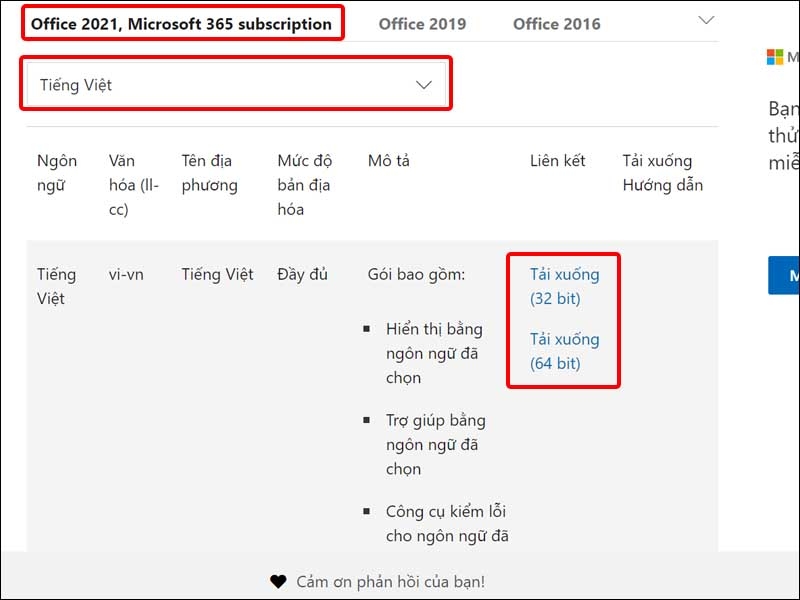This screenshot has height=600, width=800.
Task: Click the Ngôn ngữ column header
Action: 57,172
